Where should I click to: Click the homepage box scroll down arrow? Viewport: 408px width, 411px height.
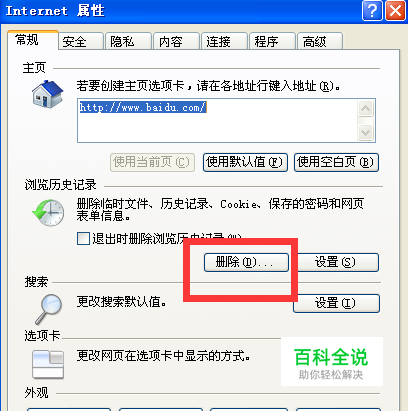[x=366, y=132]
